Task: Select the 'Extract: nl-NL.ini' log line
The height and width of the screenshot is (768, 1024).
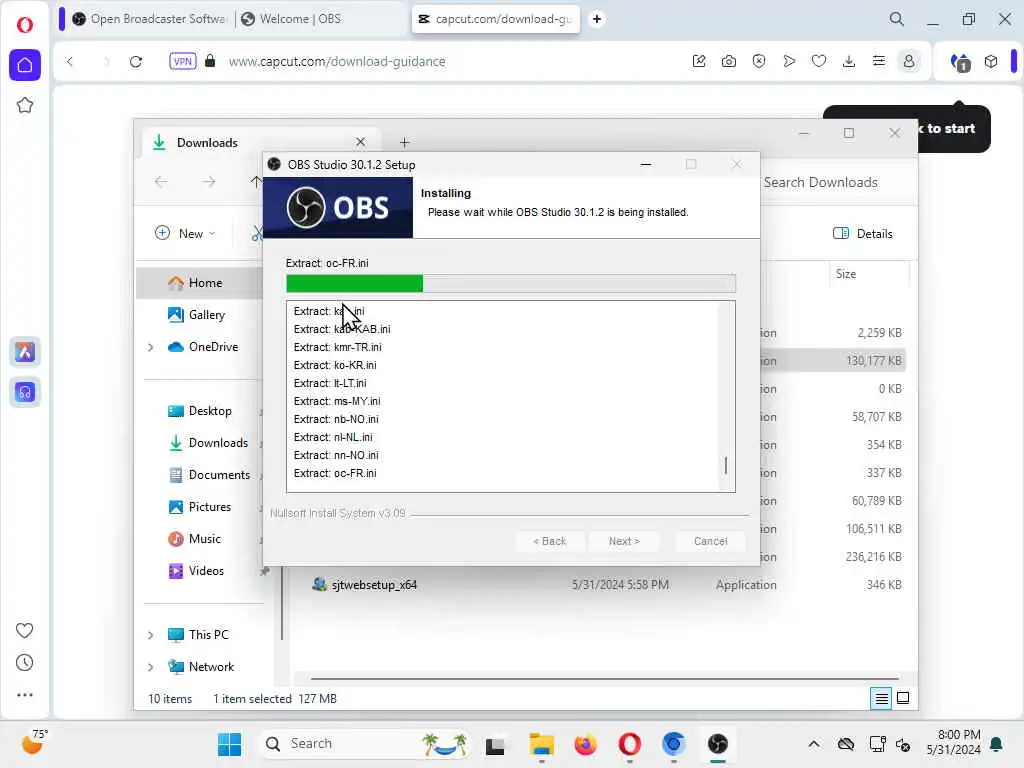Action: coord(333,437)
